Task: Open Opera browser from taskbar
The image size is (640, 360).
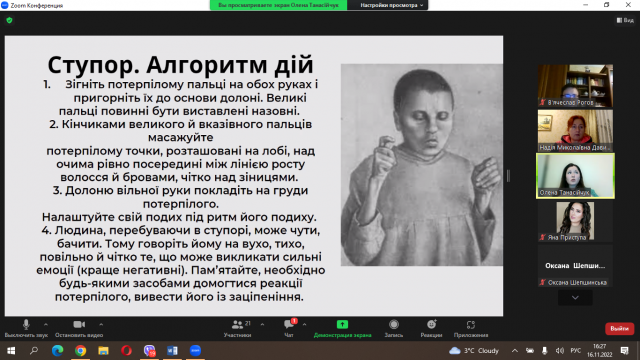Action: point(127,351)
